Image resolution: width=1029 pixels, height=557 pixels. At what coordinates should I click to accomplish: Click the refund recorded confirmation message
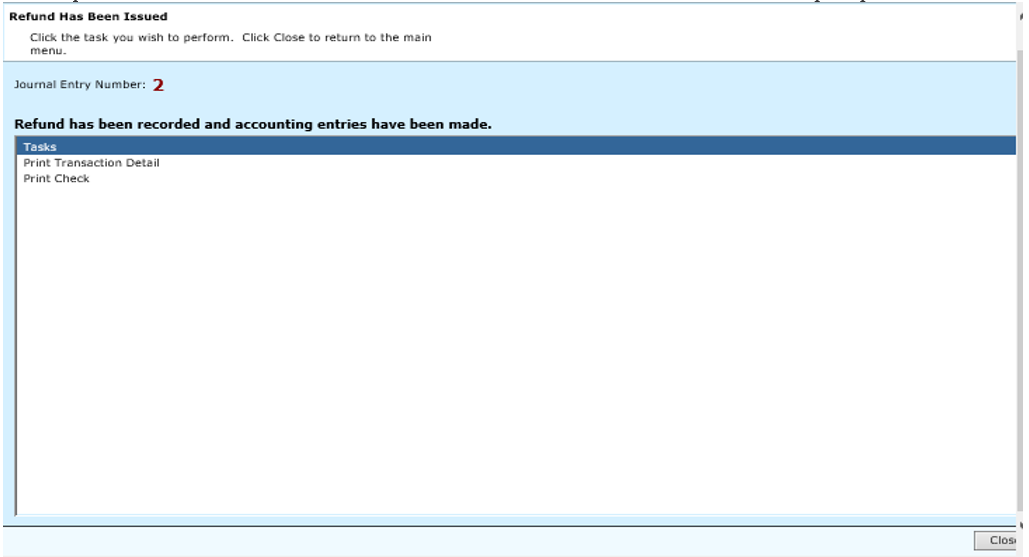click(x=252, y=125)
